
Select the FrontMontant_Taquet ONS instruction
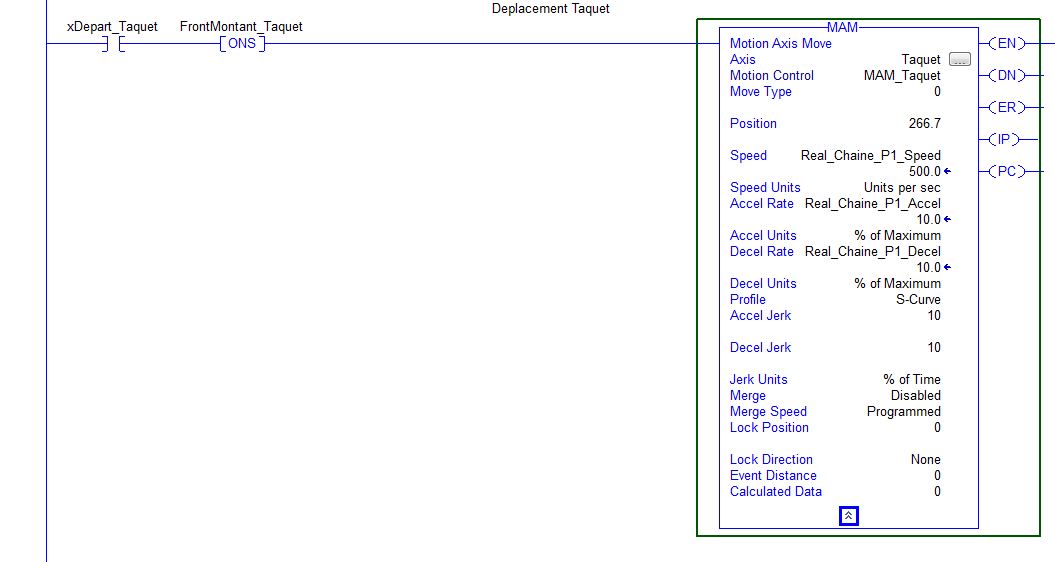(x=242, y=44)
